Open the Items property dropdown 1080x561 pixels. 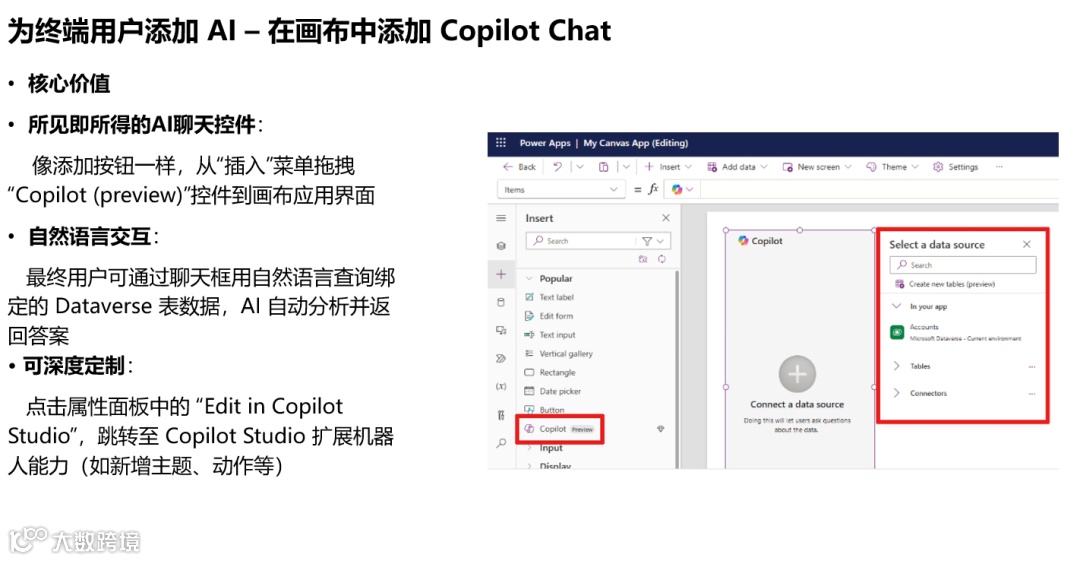coord(561,190)
